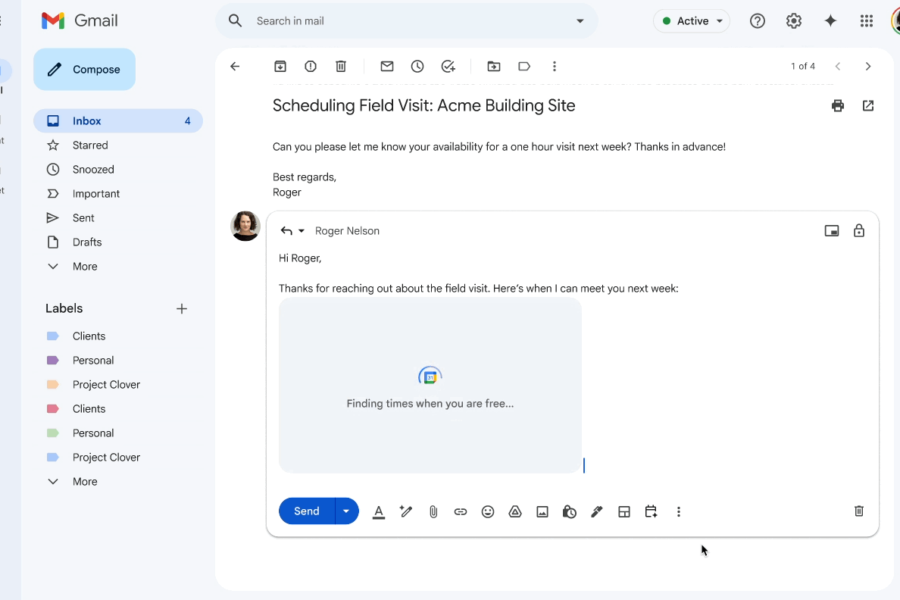Insert an emoji into the reply
The image size is (900, 600).
[488, 511]
